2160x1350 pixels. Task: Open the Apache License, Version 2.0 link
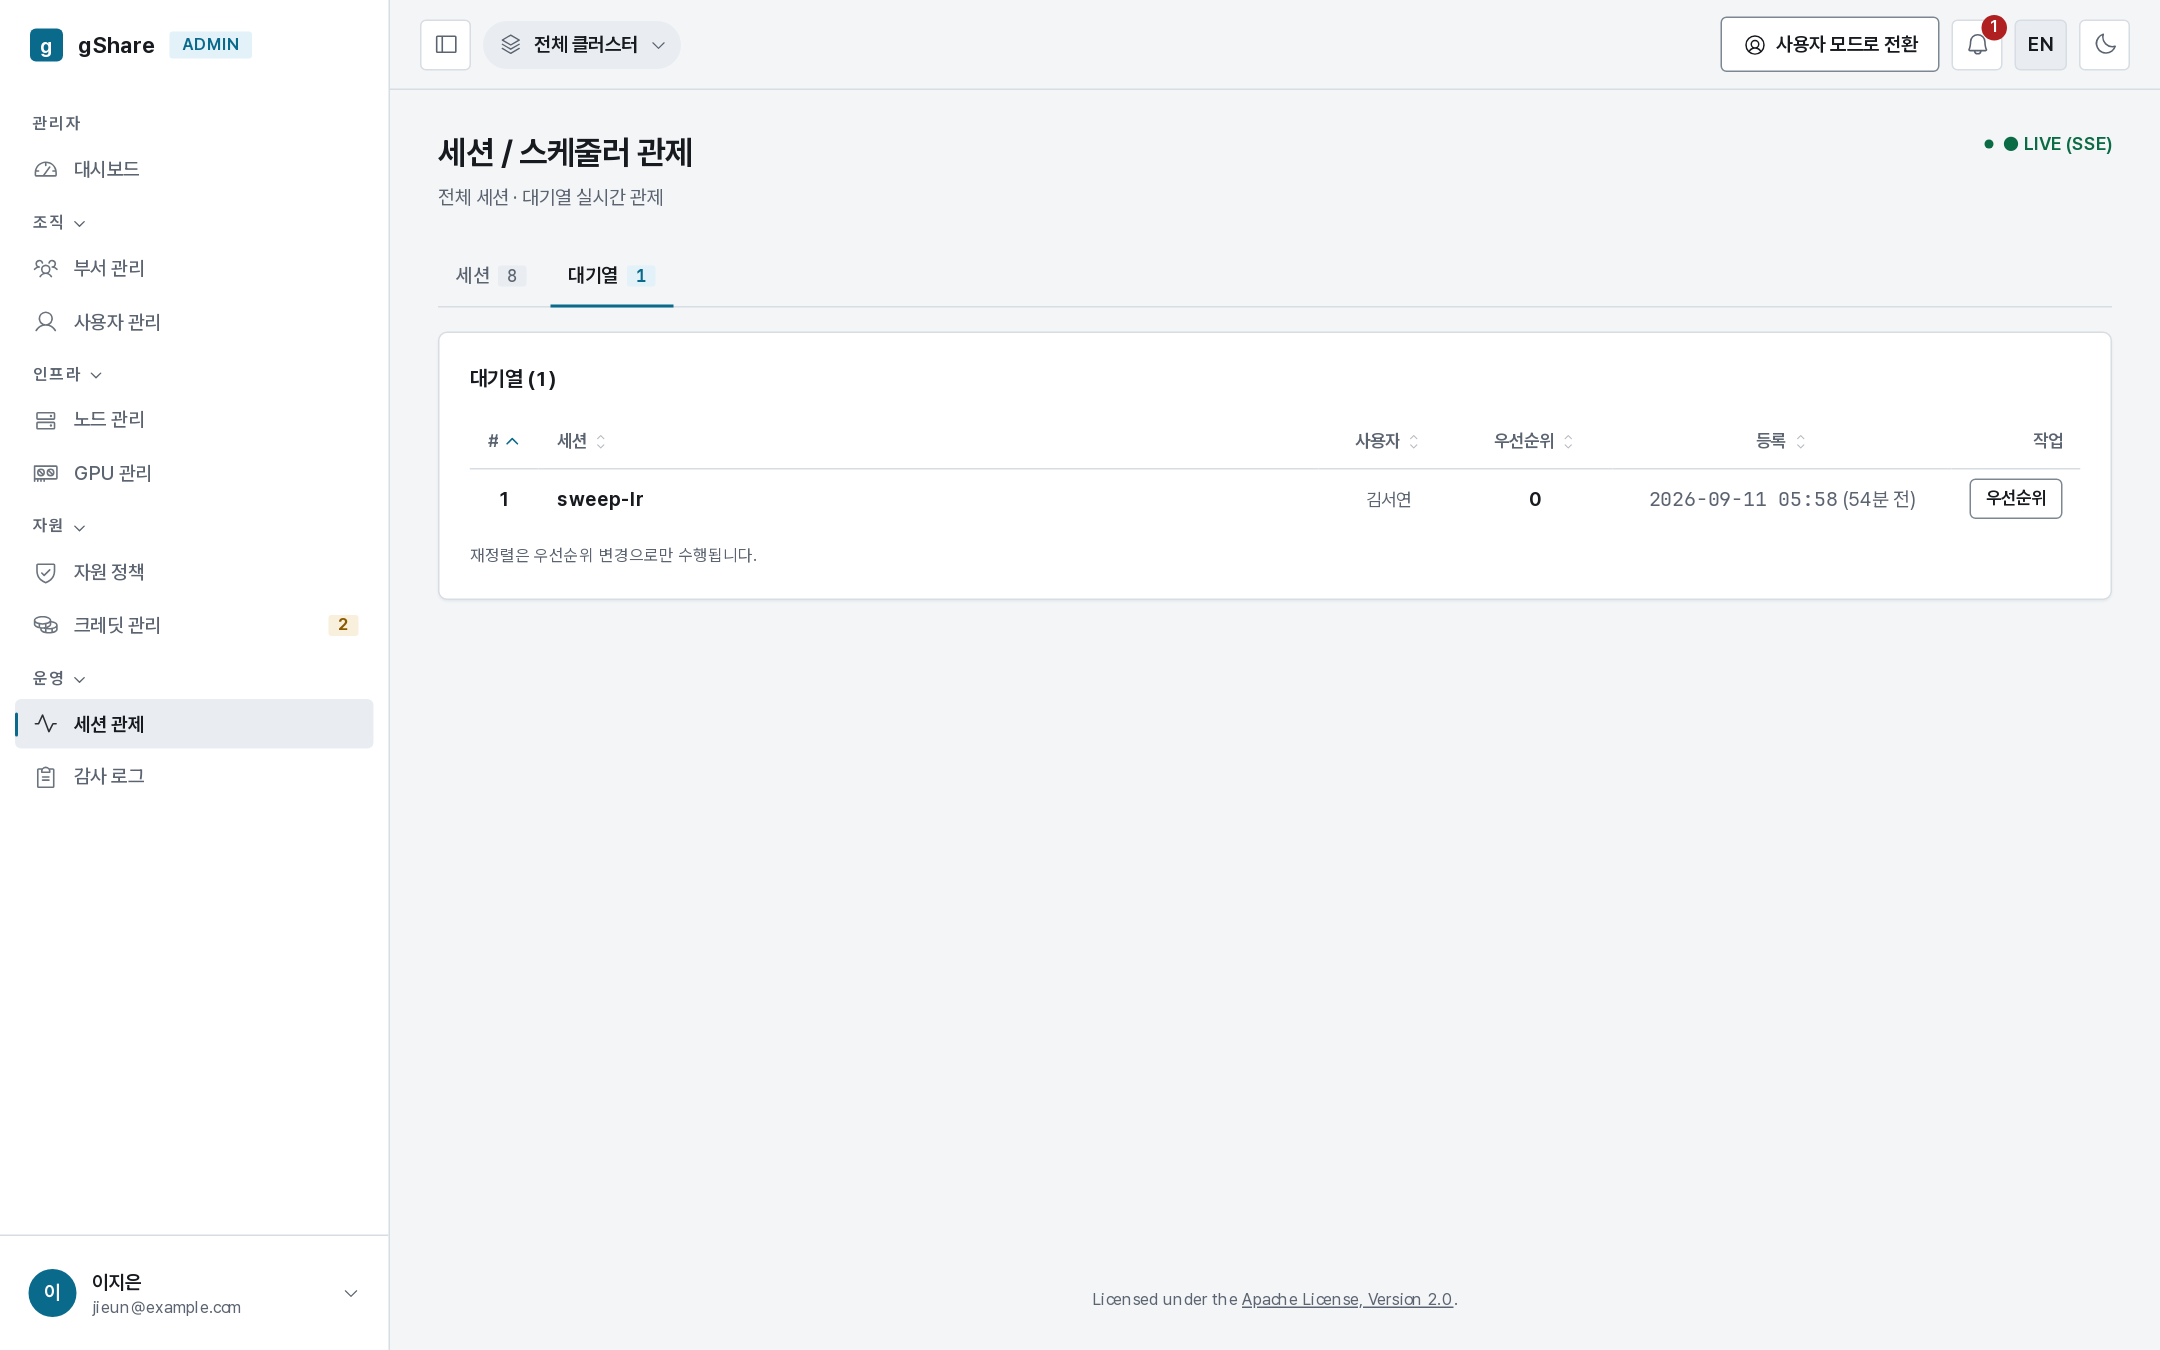pyautogui.click(x=1347, y=1299)
